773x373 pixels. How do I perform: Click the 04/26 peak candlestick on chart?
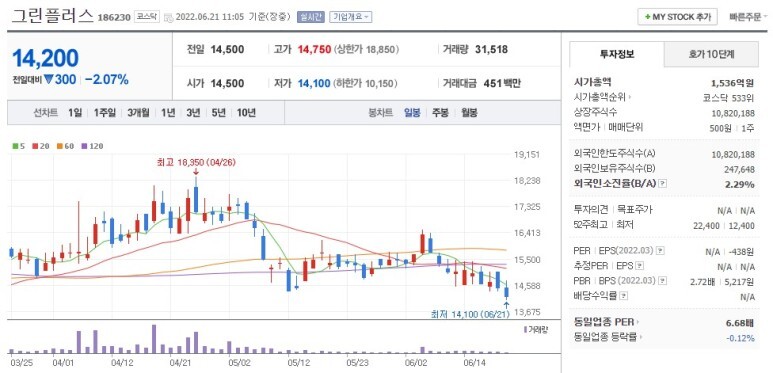pyautogui.click(x=196, y=196)
